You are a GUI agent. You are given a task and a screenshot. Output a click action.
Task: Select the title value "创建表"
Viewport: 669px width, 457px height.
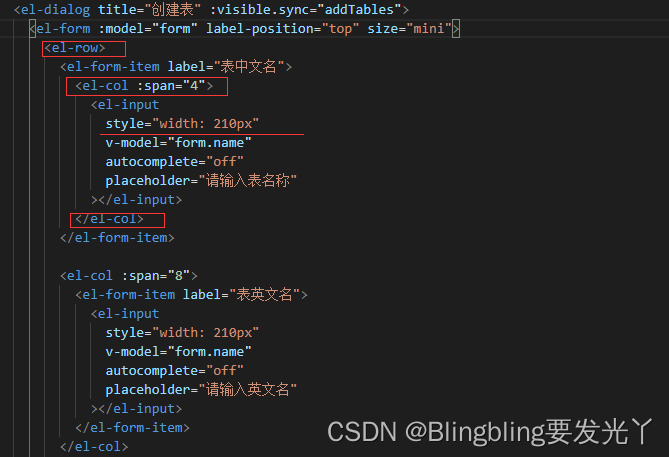click(x=173, y=9)
